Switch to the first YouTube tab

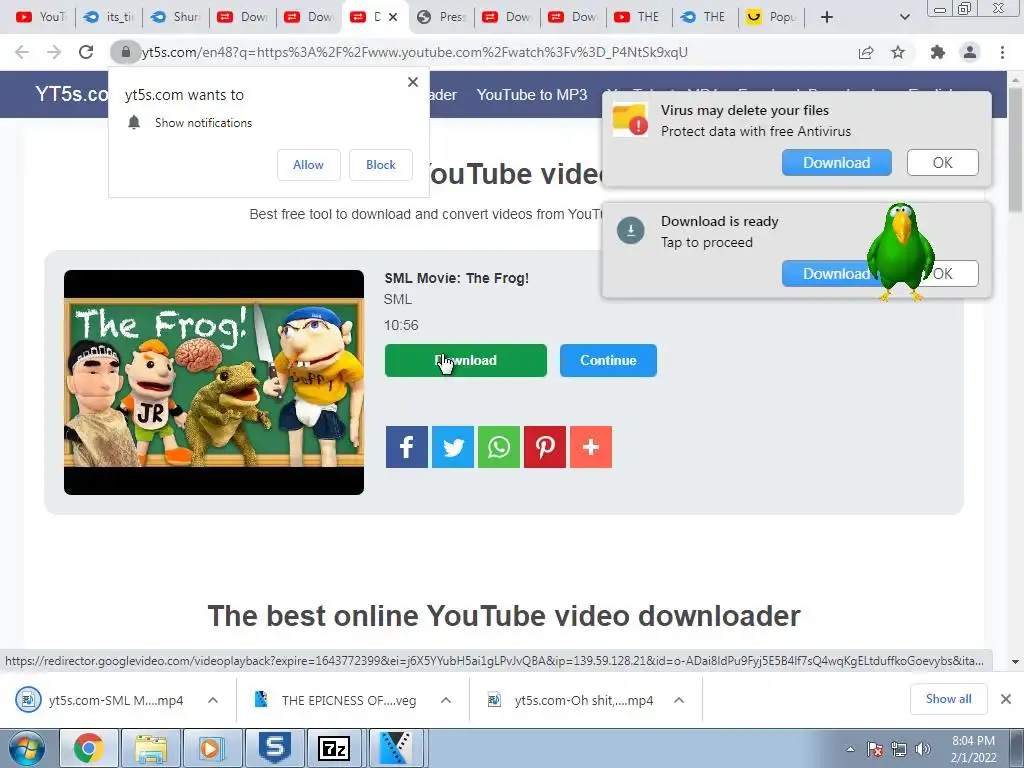point(40,17)
